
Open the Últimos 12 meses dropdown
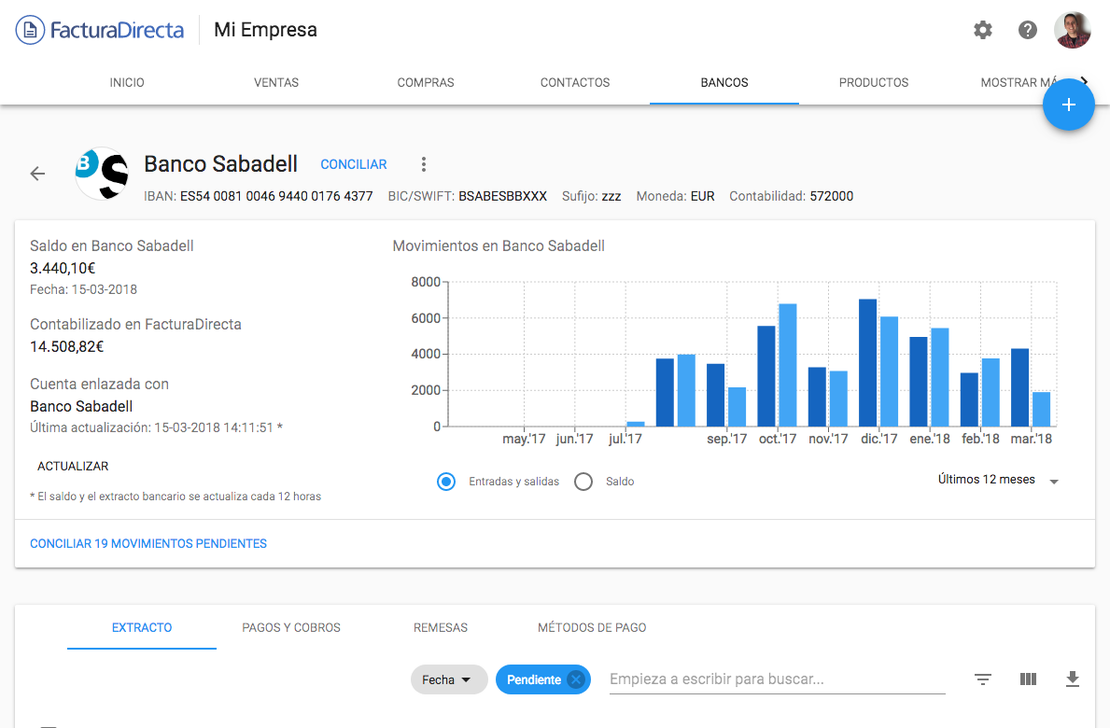[x=998, y=480]
